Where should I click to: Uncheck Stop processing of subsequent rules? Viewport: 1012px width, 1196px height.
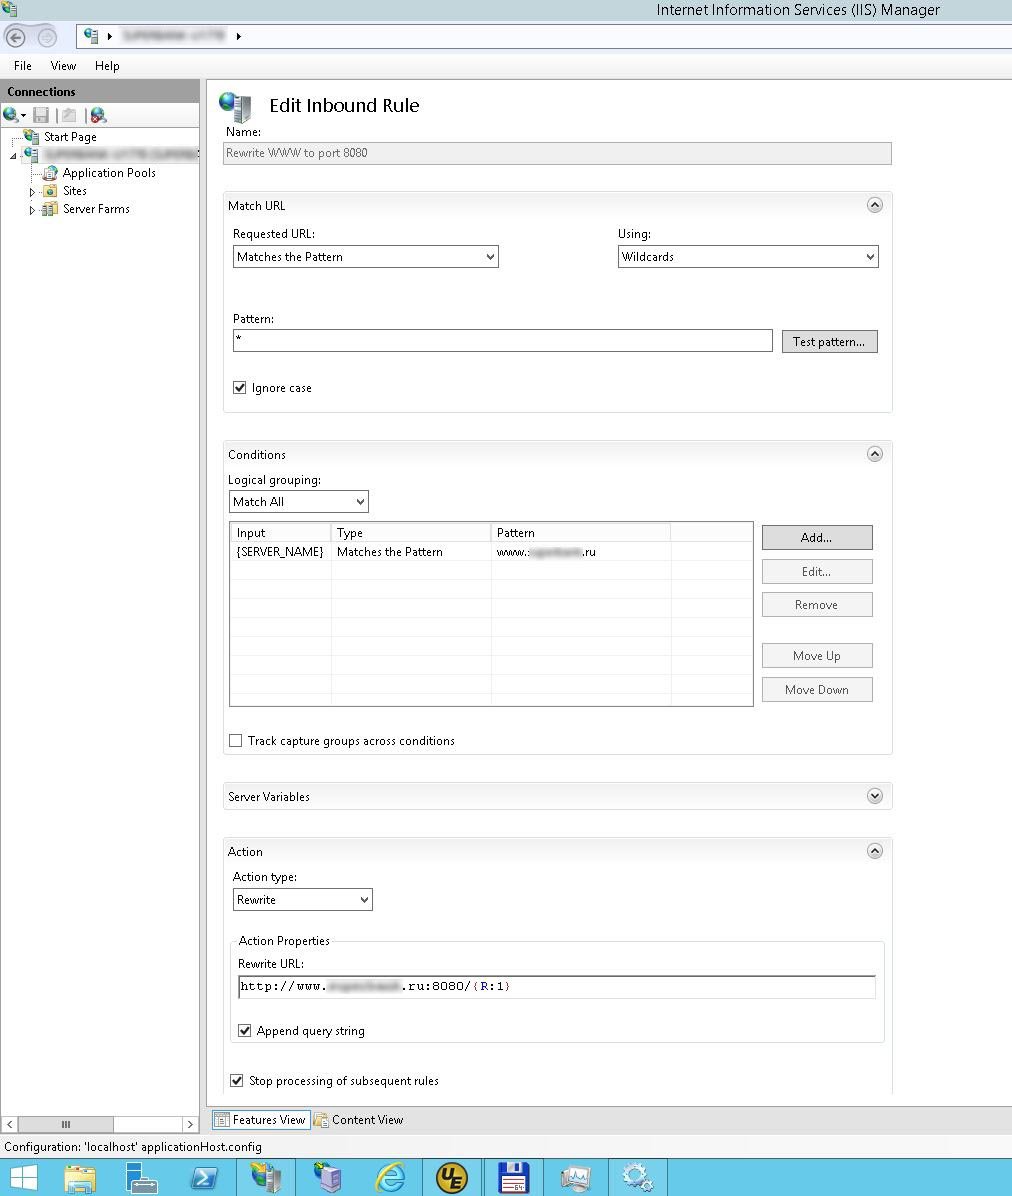(x=236, y=1081)
